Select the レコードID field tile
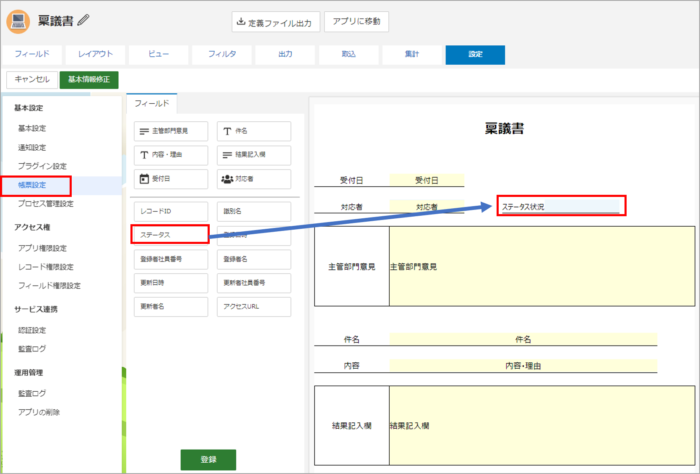Screen dimensions: 700x474 pyautogui.click(x=171, y=212)
